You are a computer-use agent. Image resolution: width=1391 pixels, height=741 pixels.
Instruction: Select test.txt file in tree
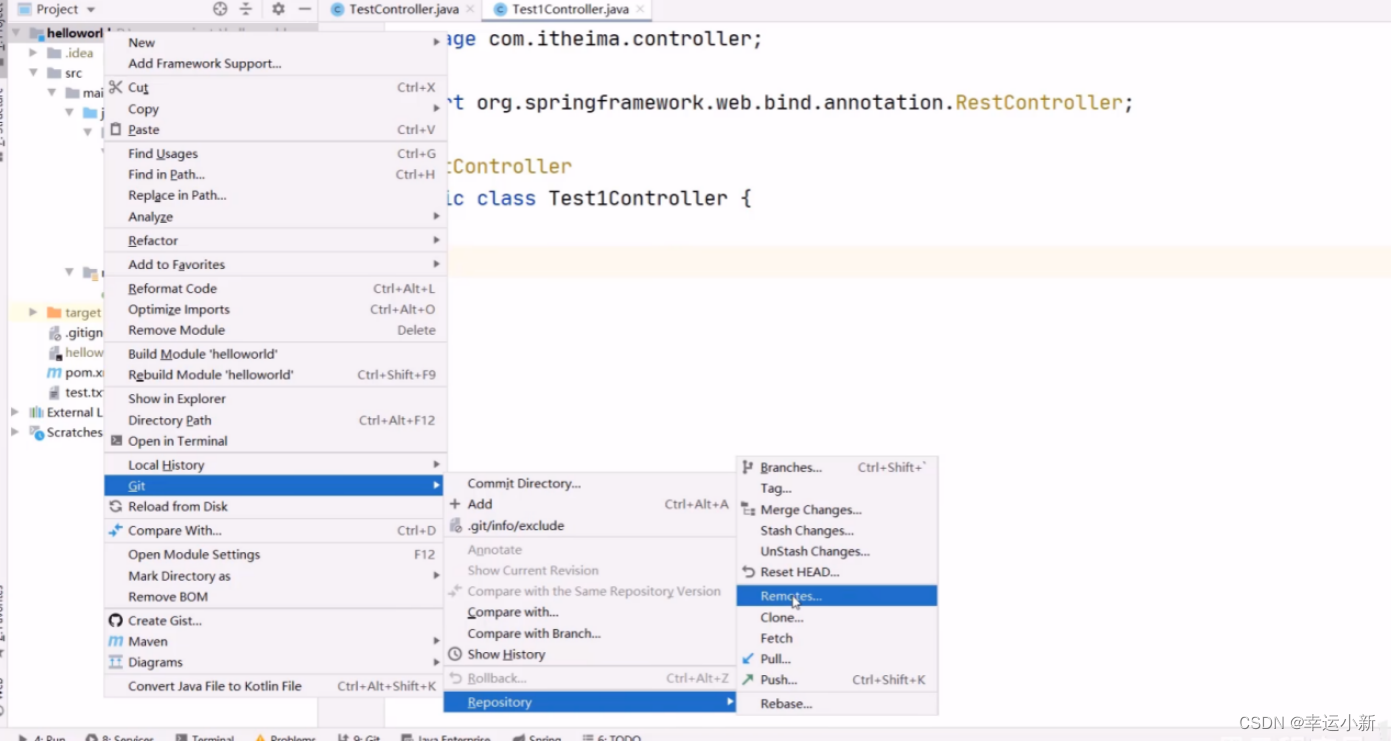[77, 392]
